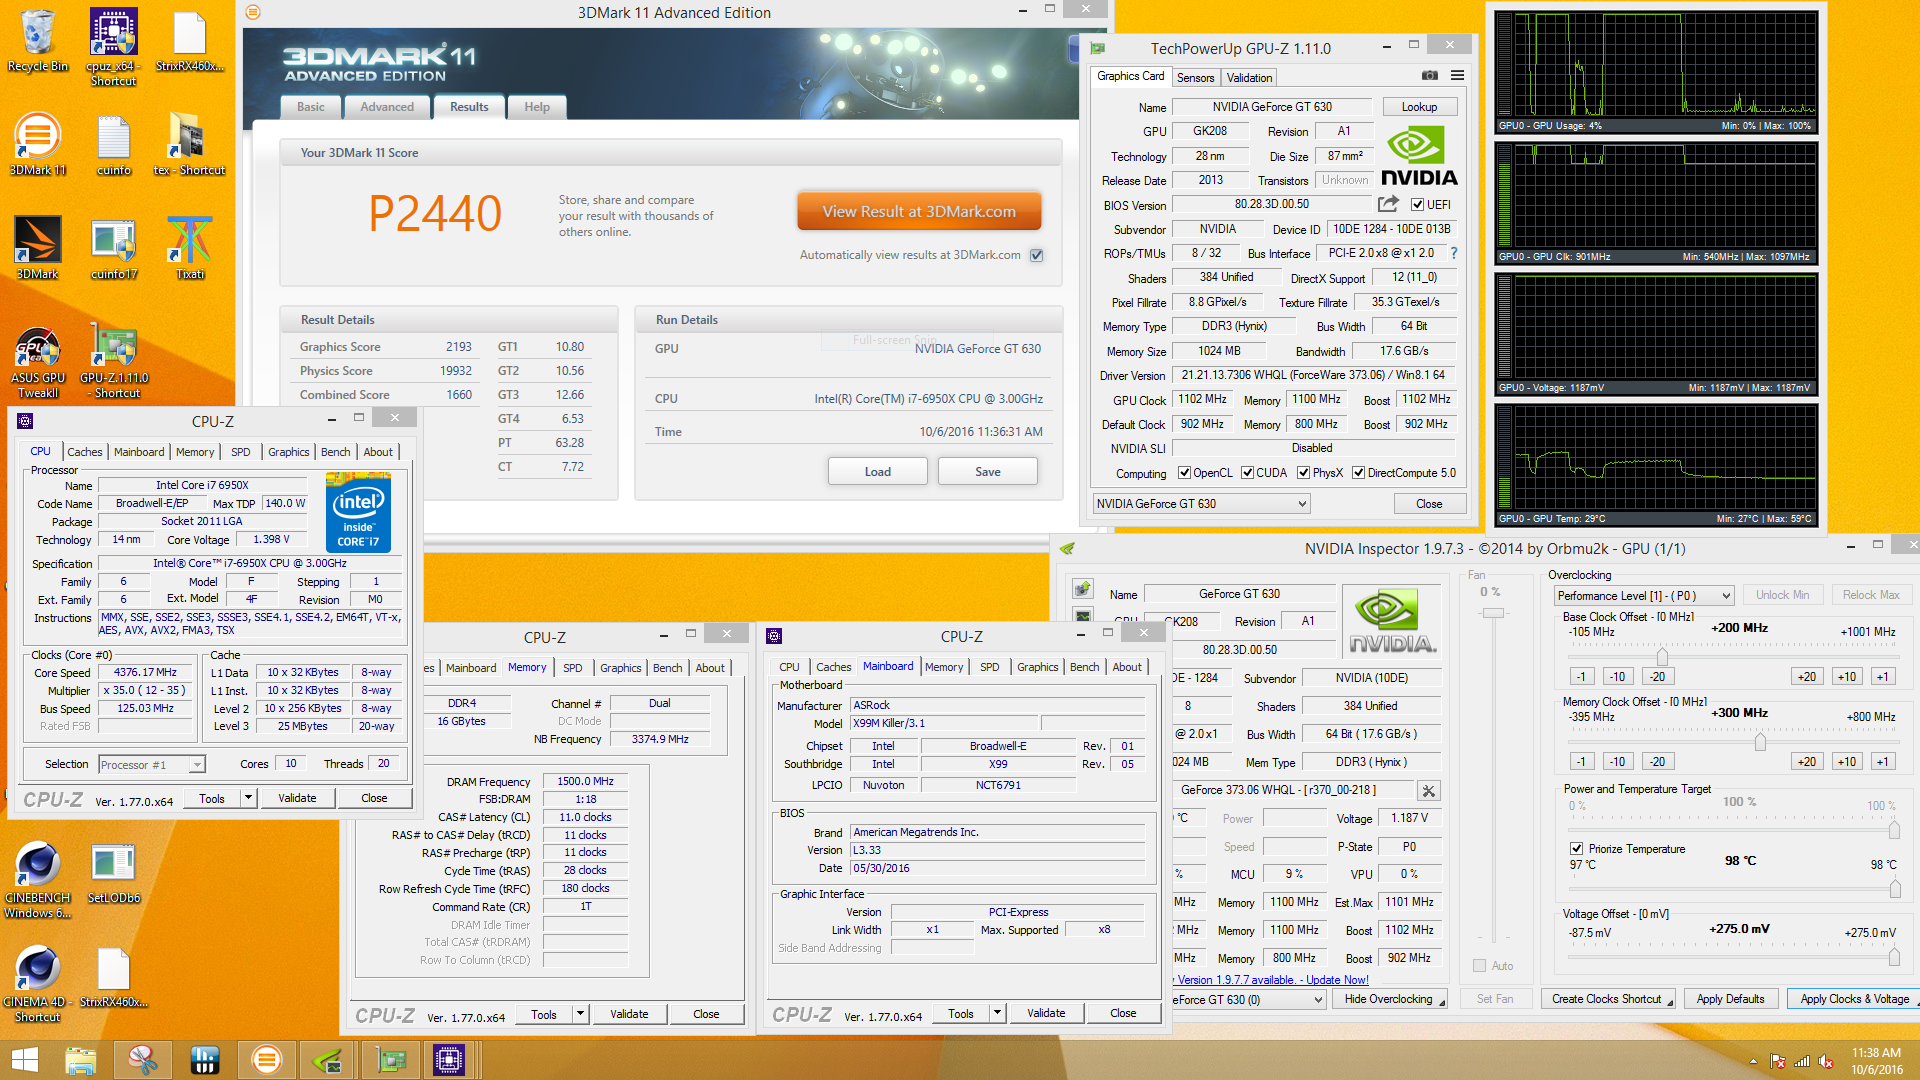This screenshot has width=1920, height=1080.
Task: Click the GPU Usage sensor graph
Action: 1655,70
